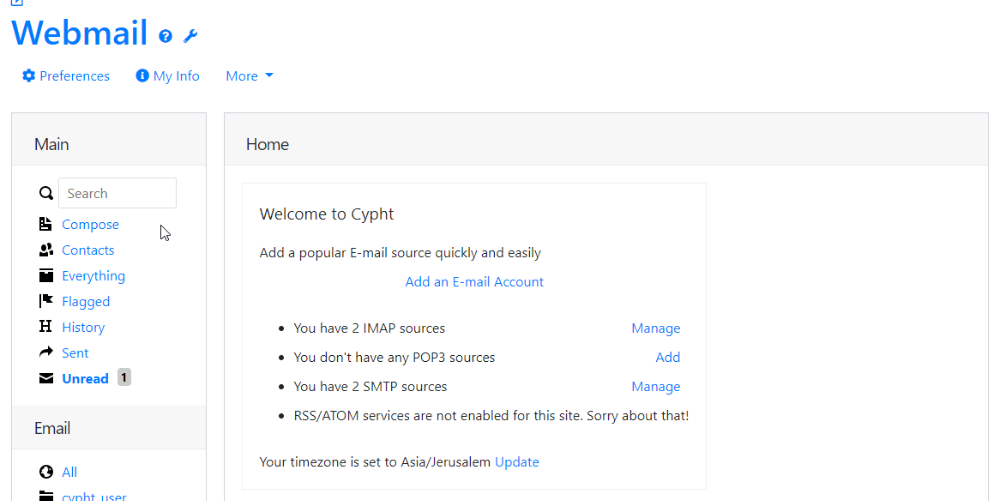Click the Contacts people icon
The width and height of the screenshot is (1000, 501).
46,250
